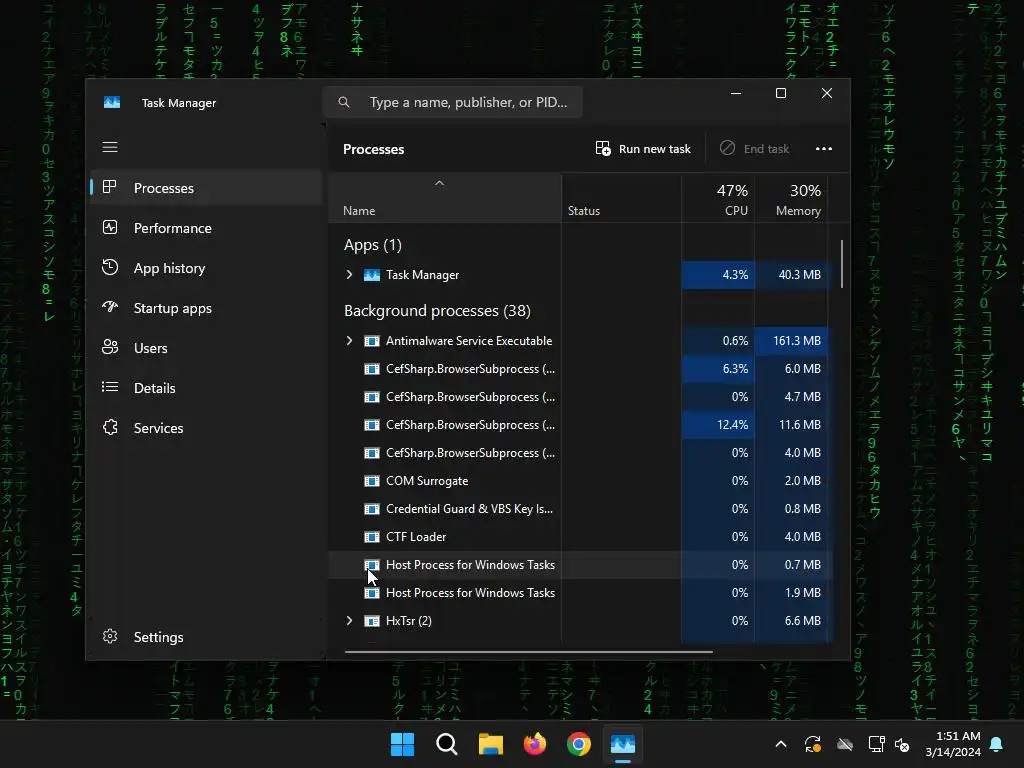Click the Antimalware Service Executable icon
The width and height of the screenshot is (1024, 768).
coord(372,341)
